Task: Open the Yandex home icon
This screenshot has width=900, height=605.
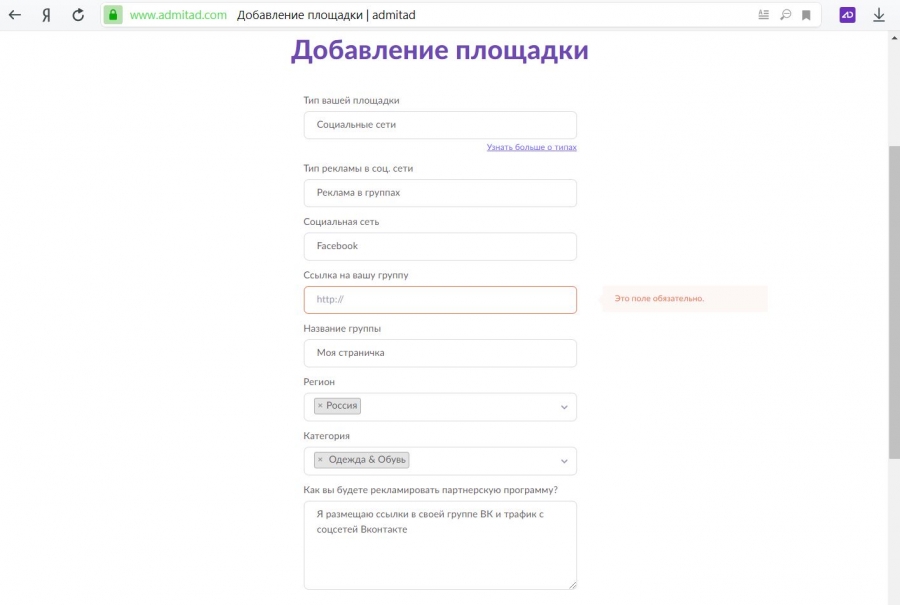Action: [46, 15]
